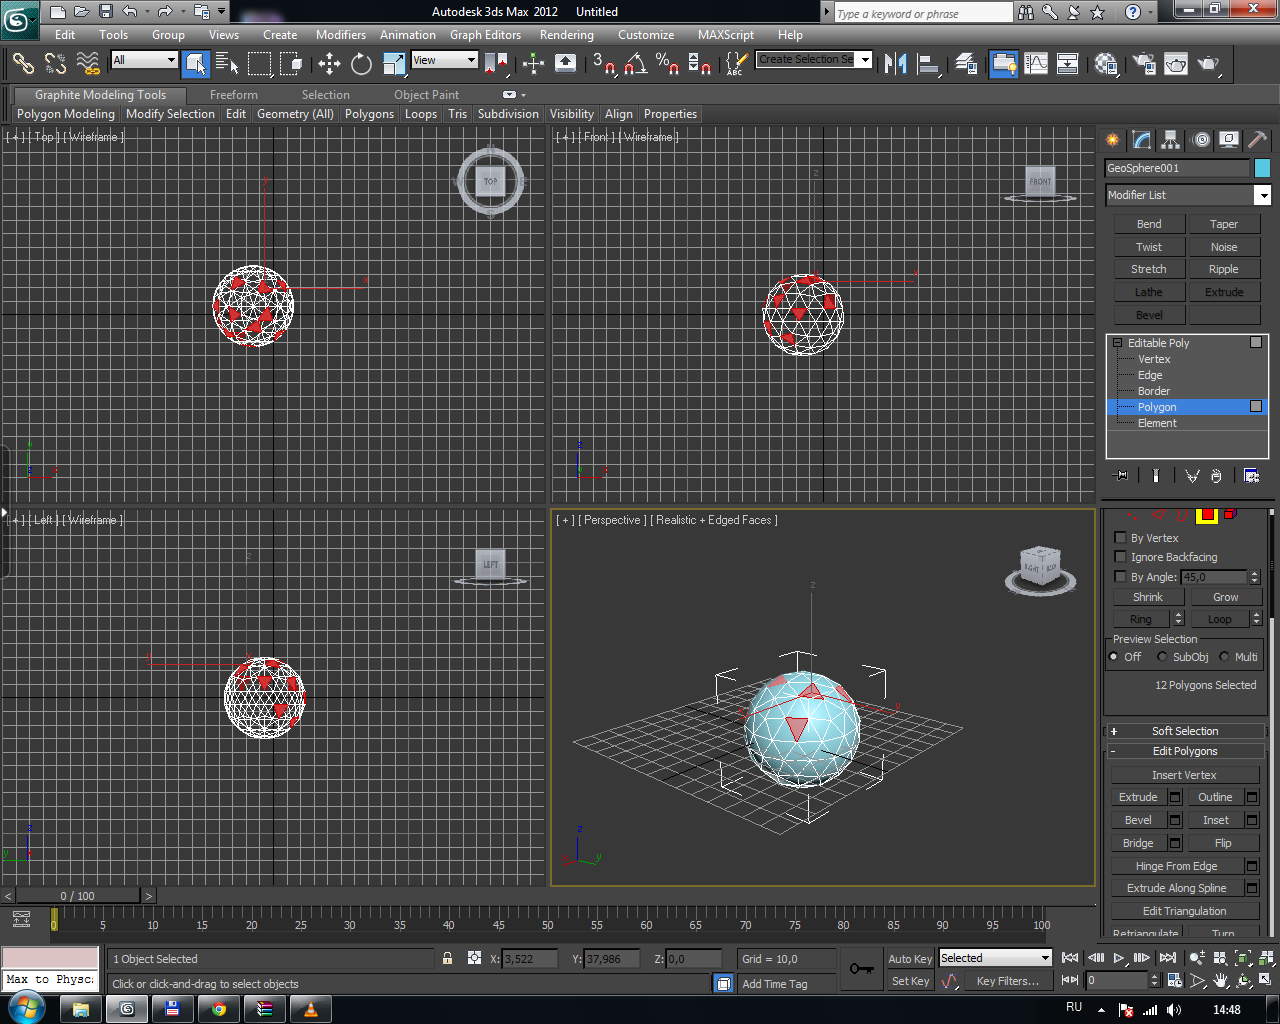Image resolution: width=1280 pixels, height=1024 pixels.
Task: Open the Rendering menu
Action: pos(566,35)
